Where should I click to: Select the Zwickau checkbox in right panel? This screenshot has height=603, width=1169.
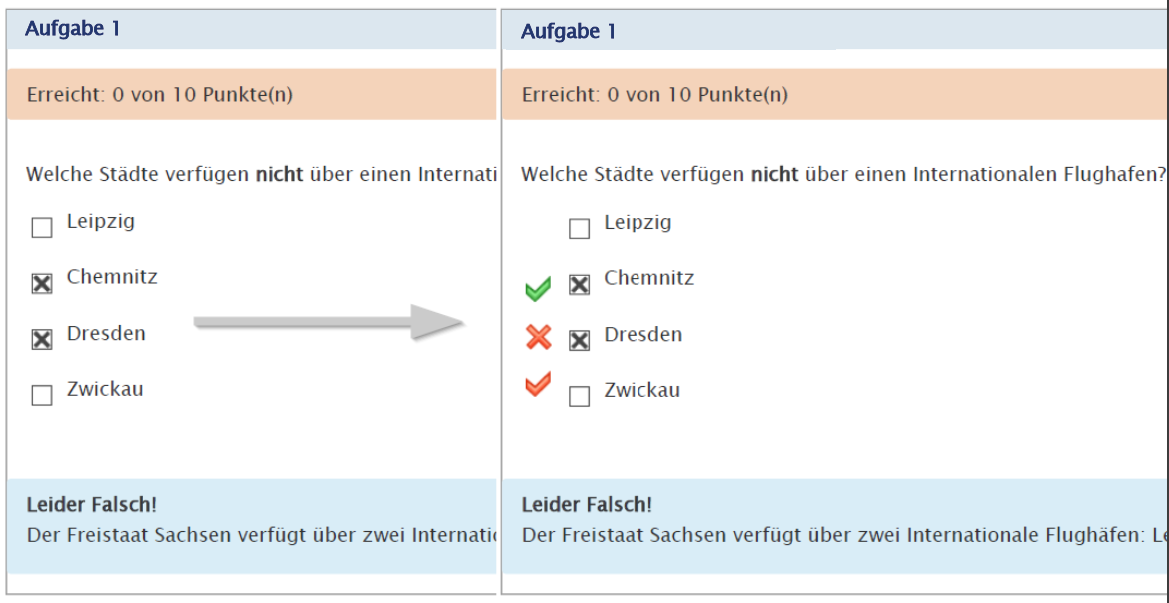click(x=579, y=396)
